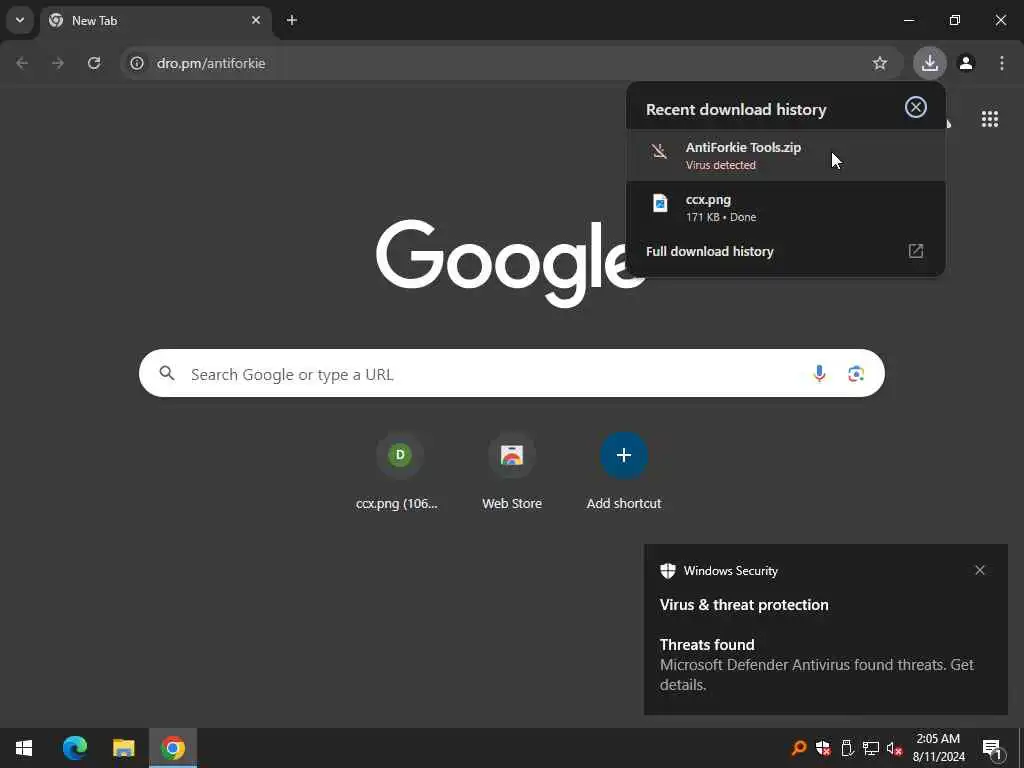Open the Web Store shortcut
Viewport: 1024px width, 768px height.
pyautogui.click(x=511, y=472)
